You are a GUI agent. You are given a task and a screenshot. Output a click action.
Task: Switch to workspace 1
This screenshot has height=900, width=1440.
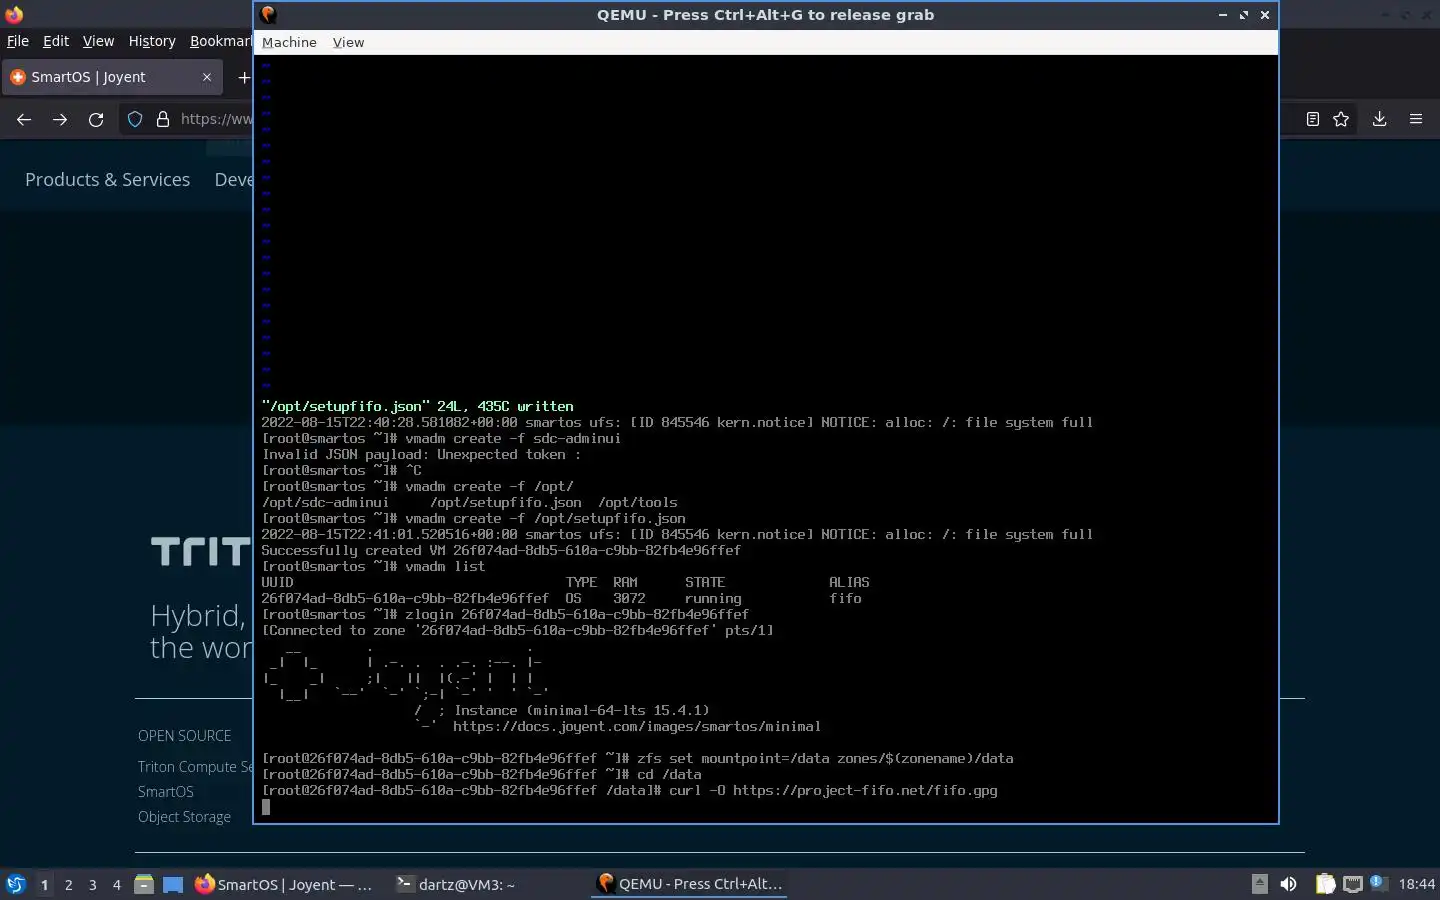tap(44, 884)
